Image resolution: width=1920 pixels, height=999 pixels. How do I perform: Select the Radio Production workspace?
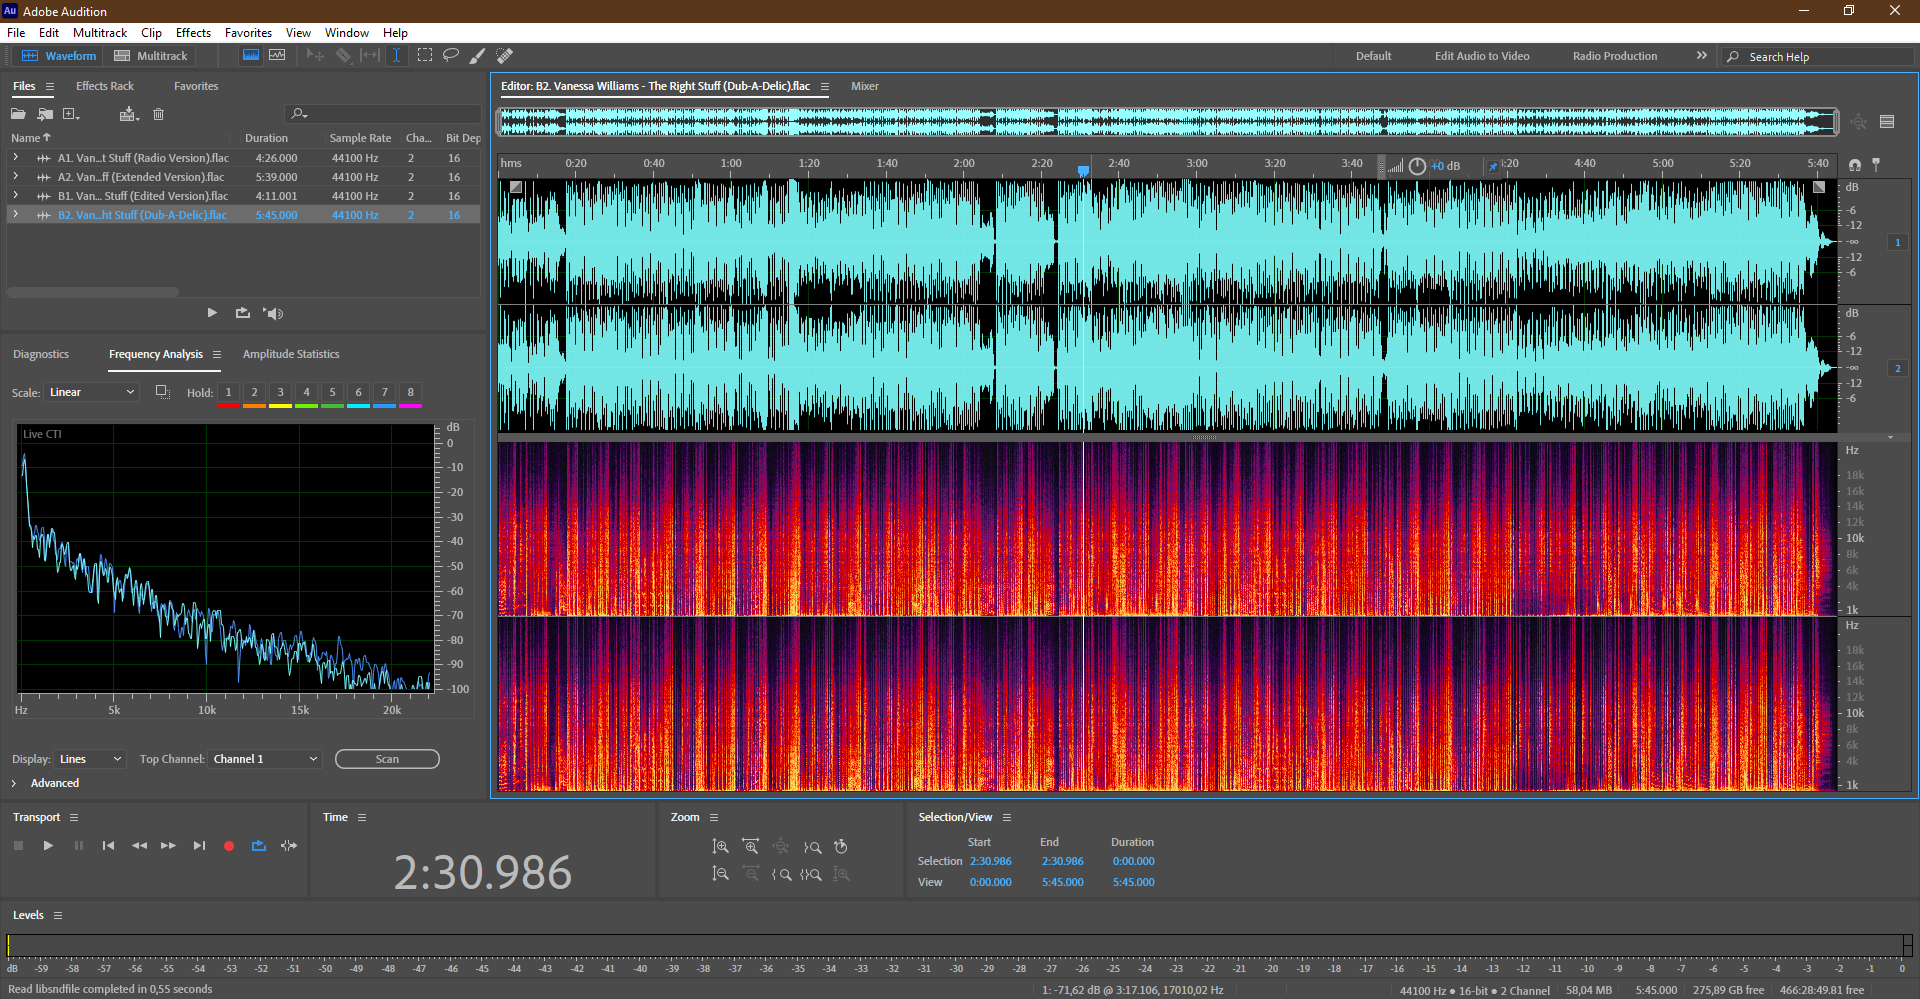(x=1614, y=56)
